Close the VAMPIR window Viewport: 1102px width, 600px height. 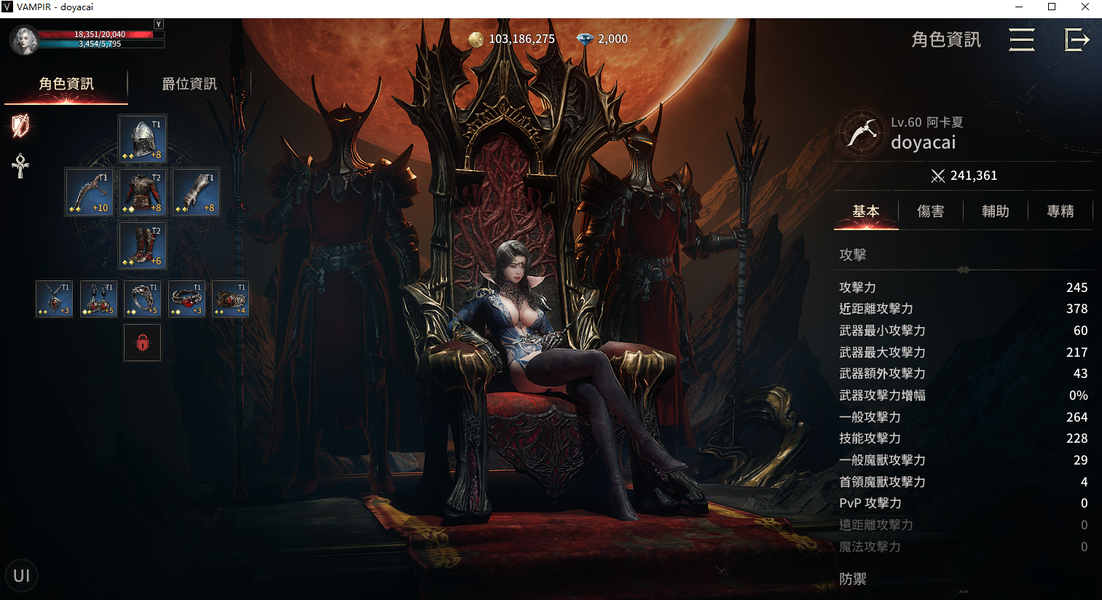click(1084, 7)
